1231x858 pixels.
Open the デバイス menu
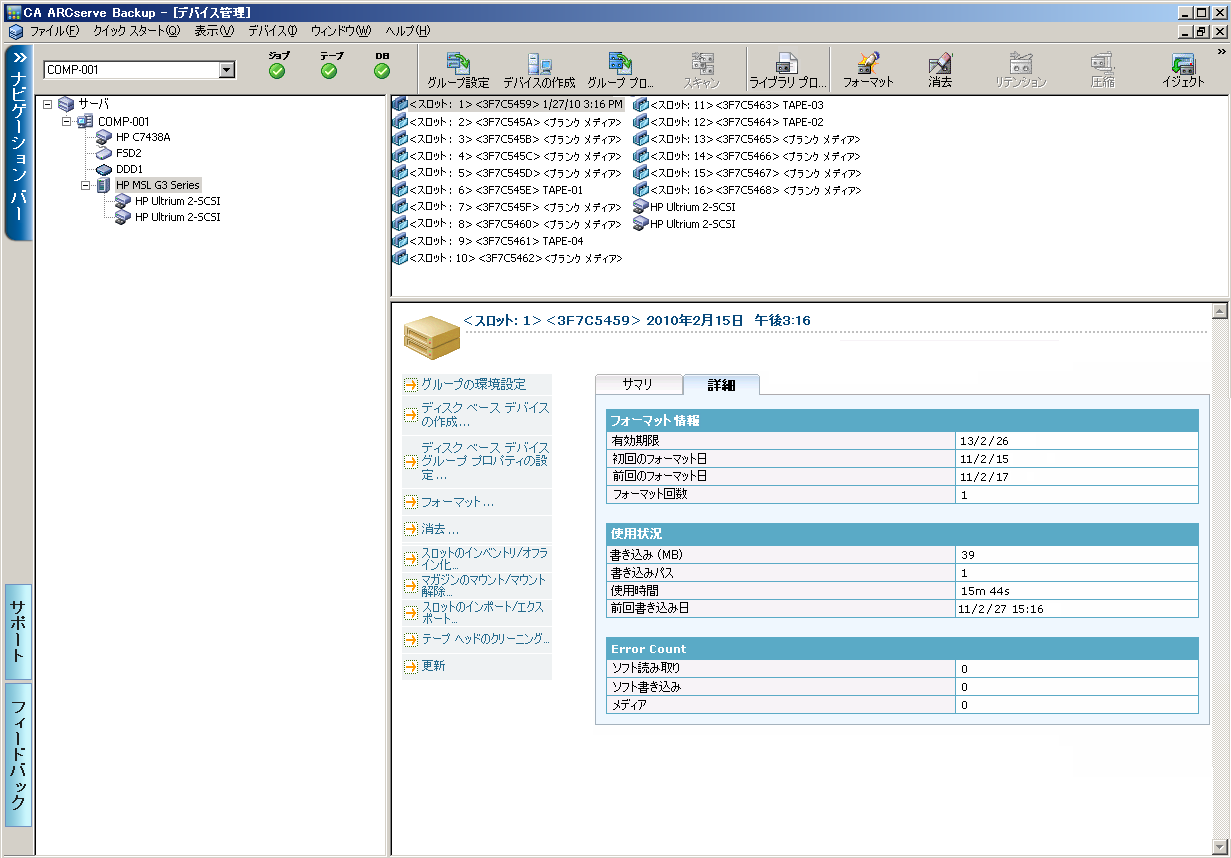point(272,31)
